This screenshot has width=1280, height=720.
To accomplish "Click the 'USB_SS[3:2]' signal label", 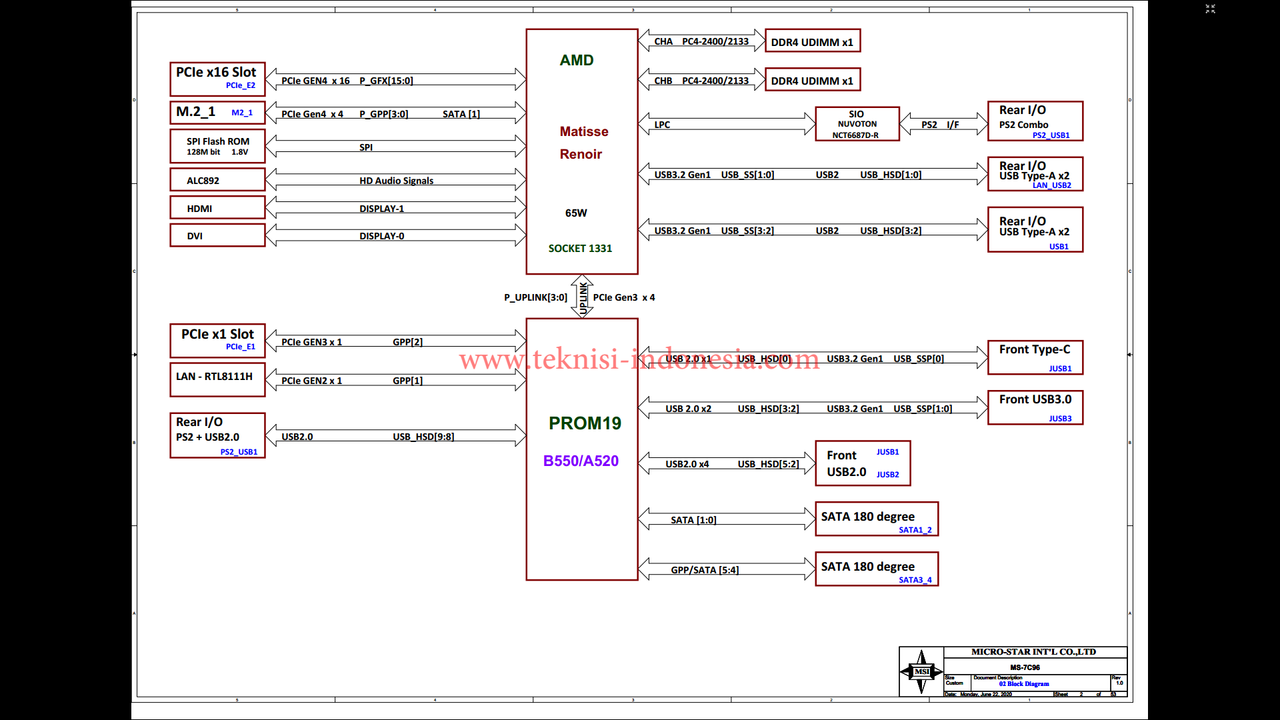I will [x=747, y=231].
